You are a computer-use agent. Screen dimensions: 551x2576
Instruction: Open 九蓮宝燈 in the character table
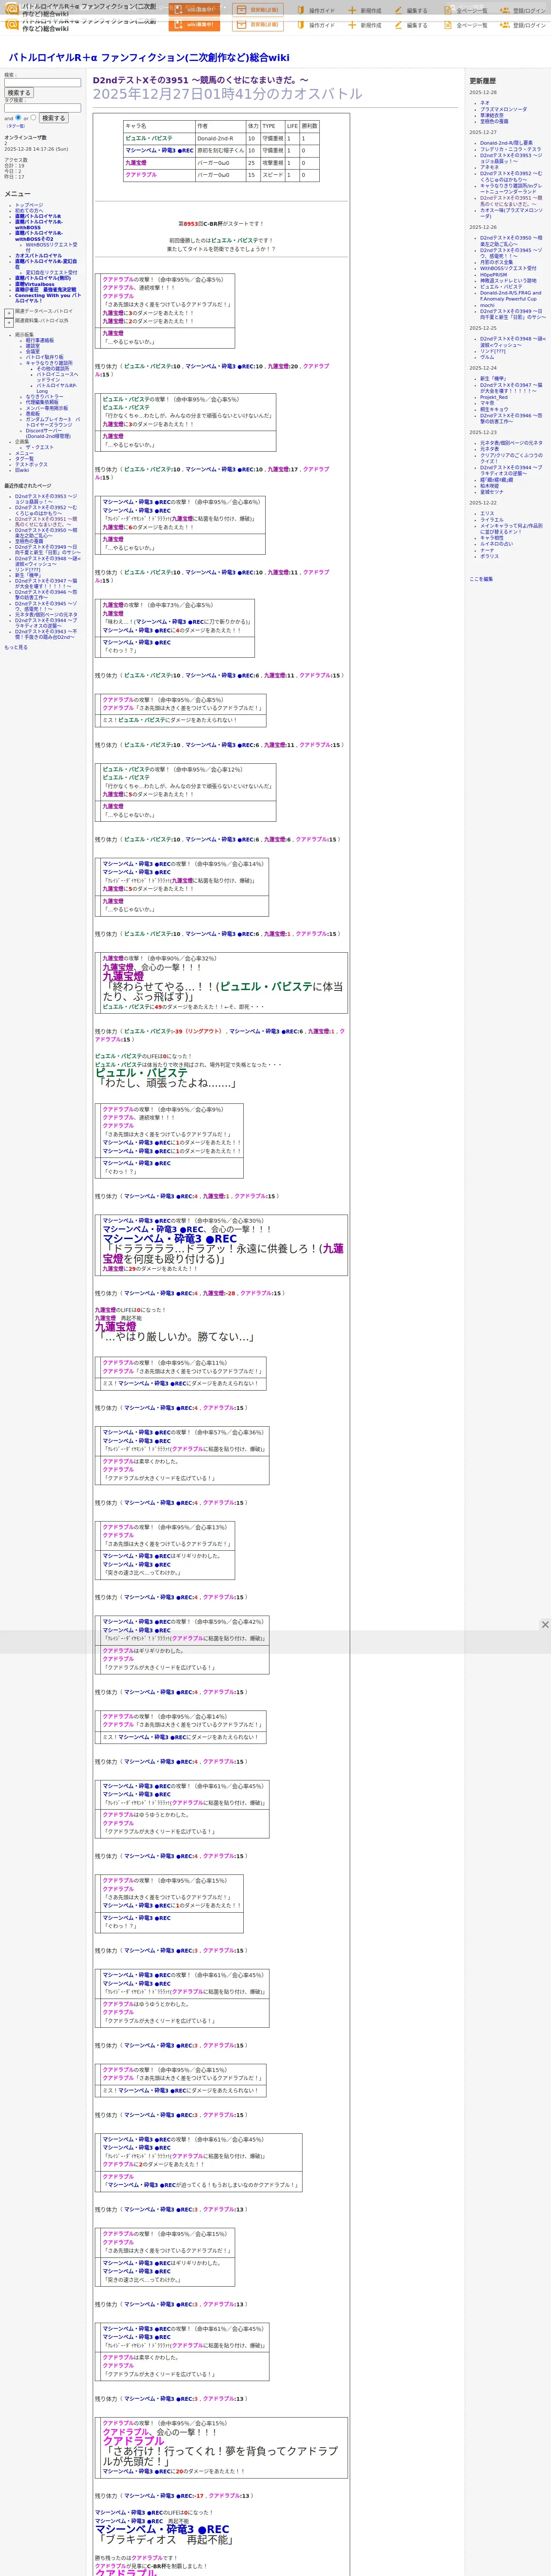tap(136, 163)
